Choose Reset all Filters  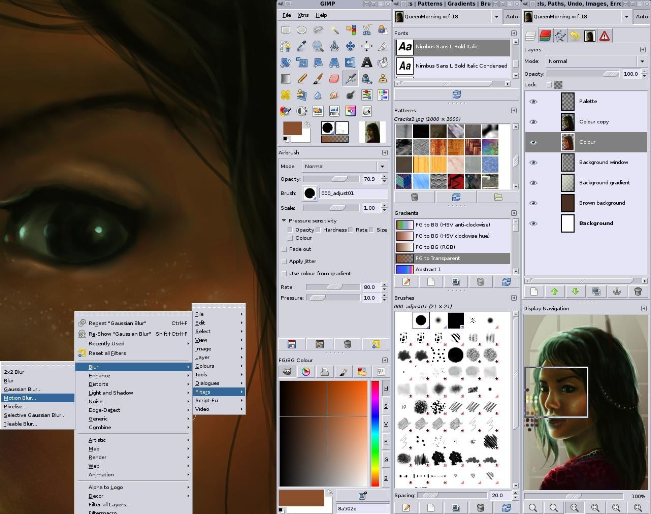(x=134, y=353)
